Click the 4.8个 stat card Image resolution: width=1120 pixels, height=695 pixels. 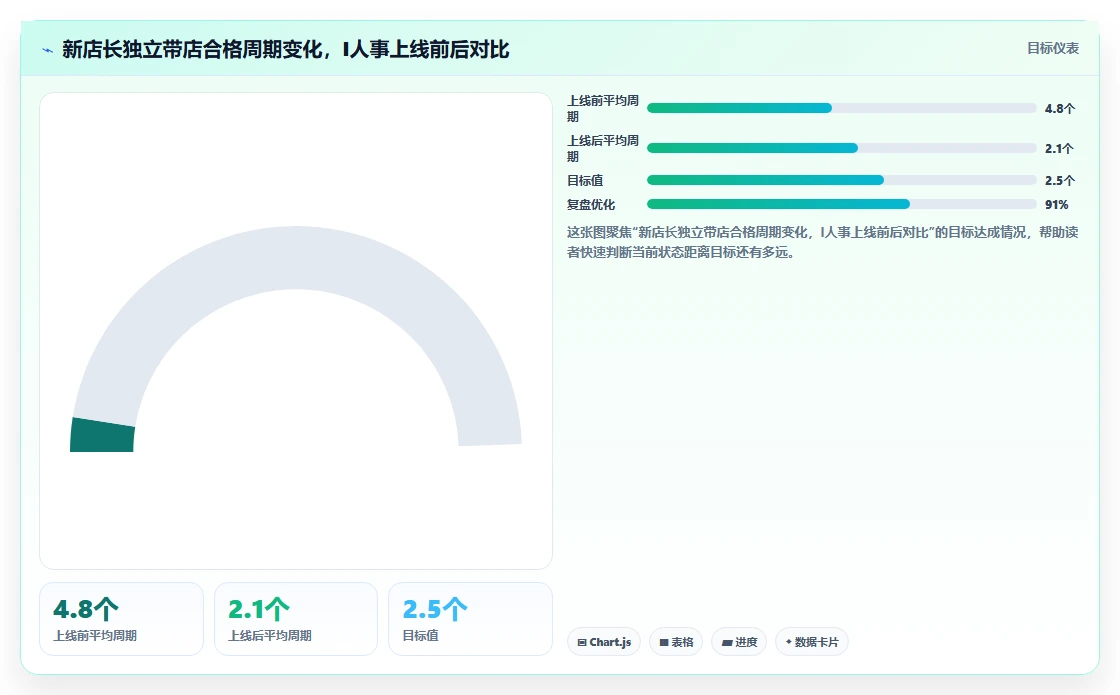point(121,619)
